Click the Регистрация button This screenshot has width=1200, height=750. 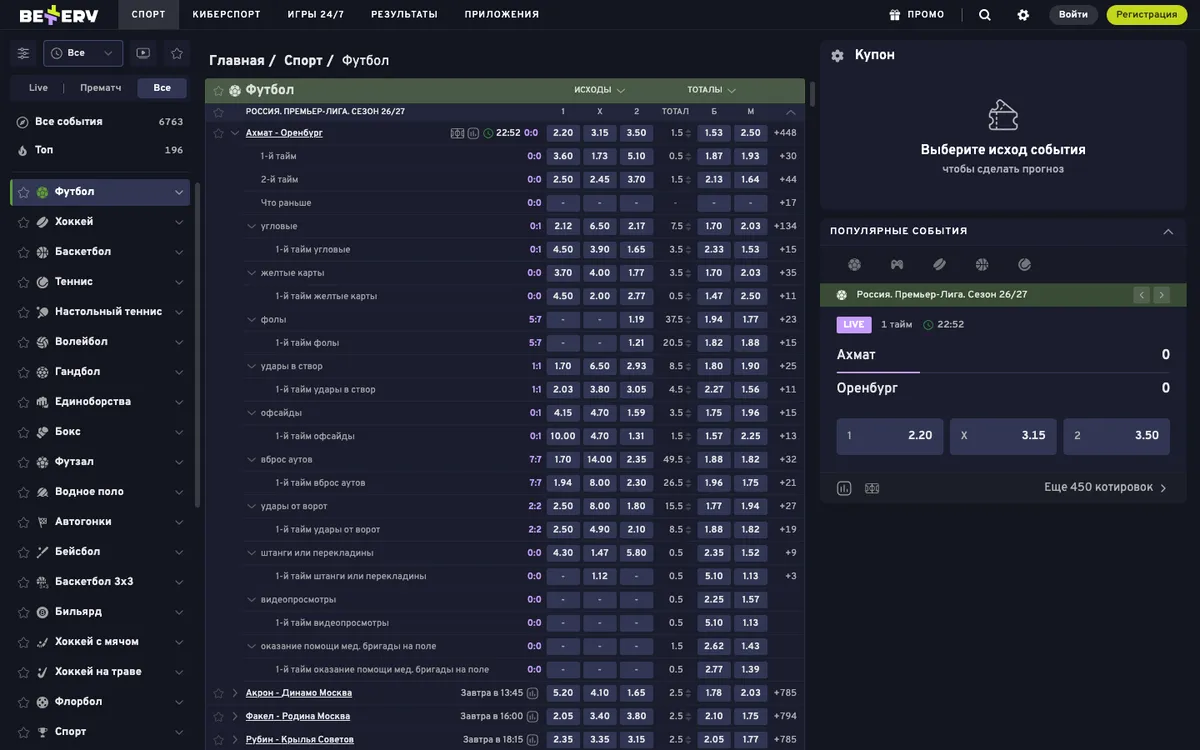click(x=1147, y=15)
